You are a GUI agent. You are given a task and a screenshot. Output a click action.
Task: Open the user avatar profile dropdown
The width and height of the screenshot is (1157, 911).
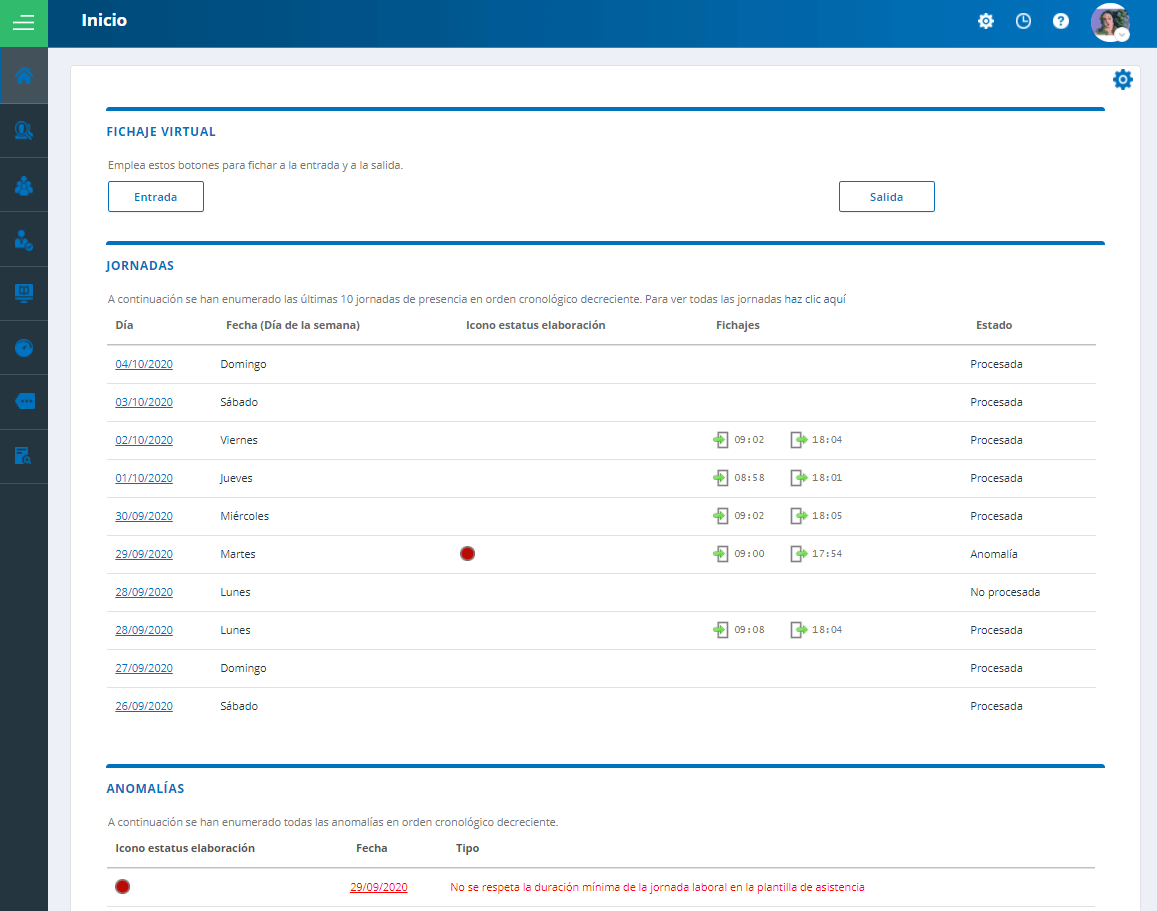click(x=1111, y=22)
